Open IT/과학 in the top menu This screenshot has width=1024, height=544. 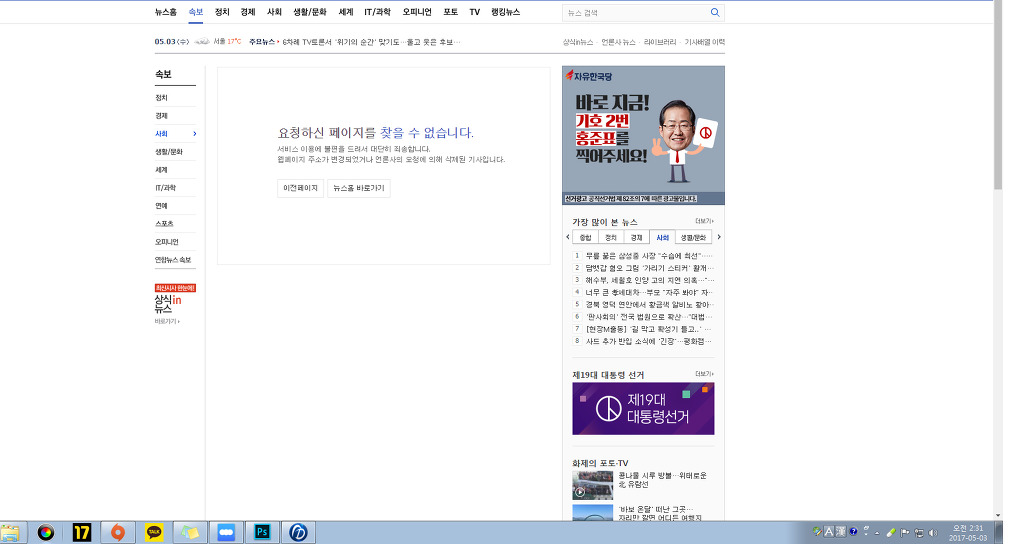click(377, 12)
